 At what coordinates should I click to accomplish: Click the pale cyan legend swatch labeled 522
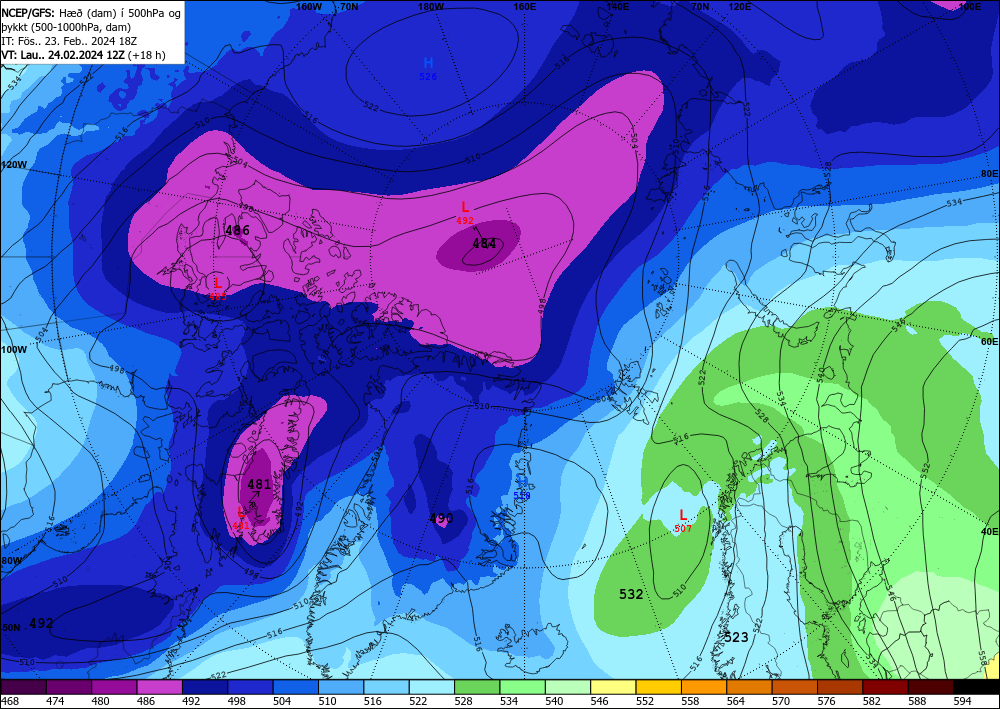(432, 687)
